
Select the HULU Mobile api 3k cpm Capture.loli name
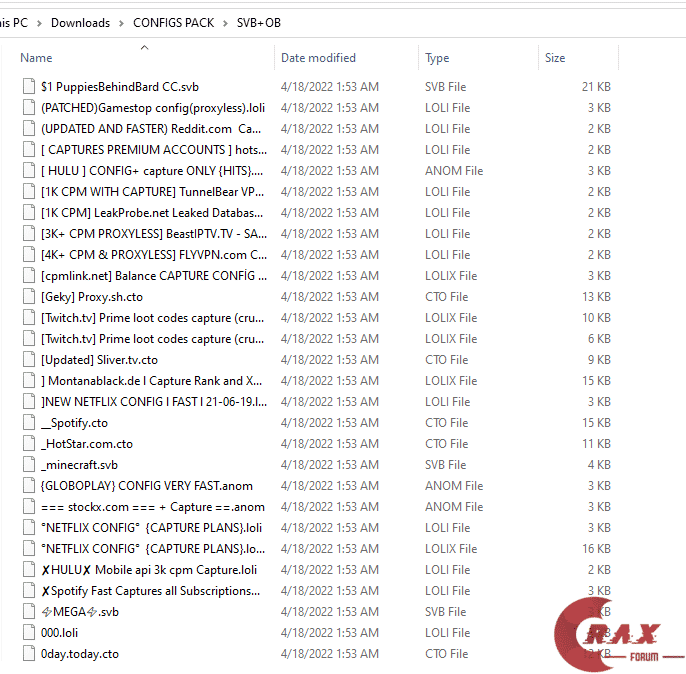[149, 569]
